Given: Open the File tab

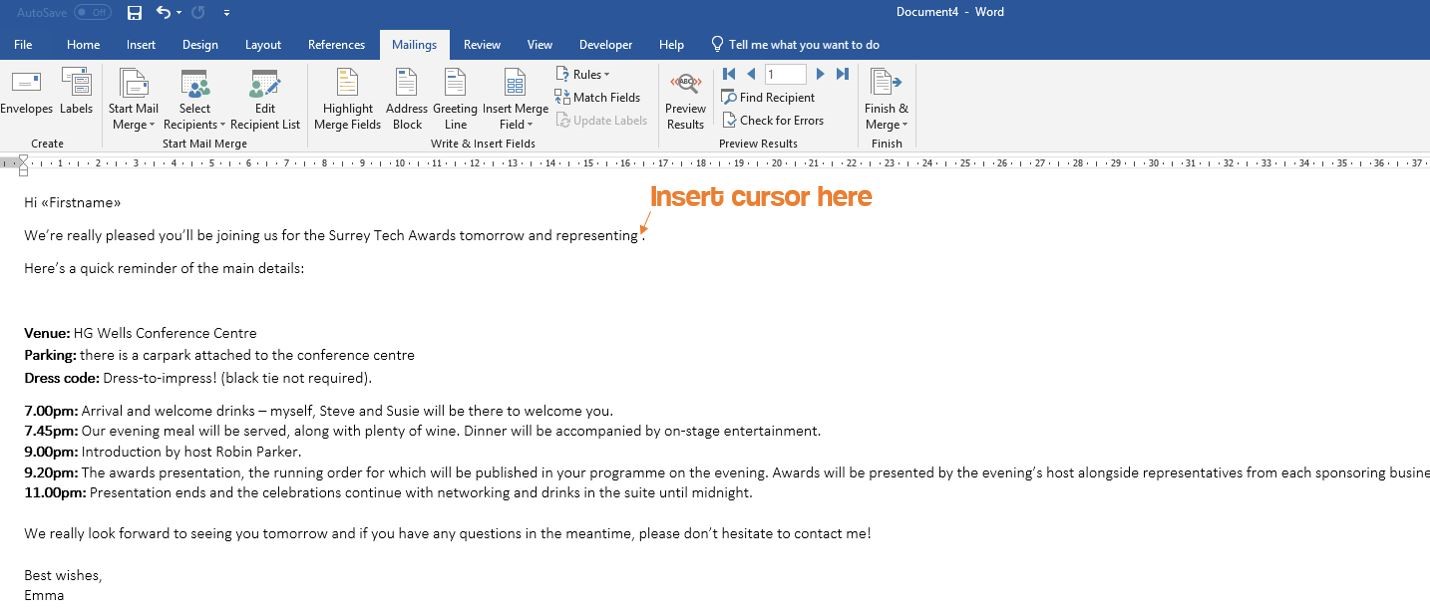Looking at the screenshot, I should click(23, 44).
